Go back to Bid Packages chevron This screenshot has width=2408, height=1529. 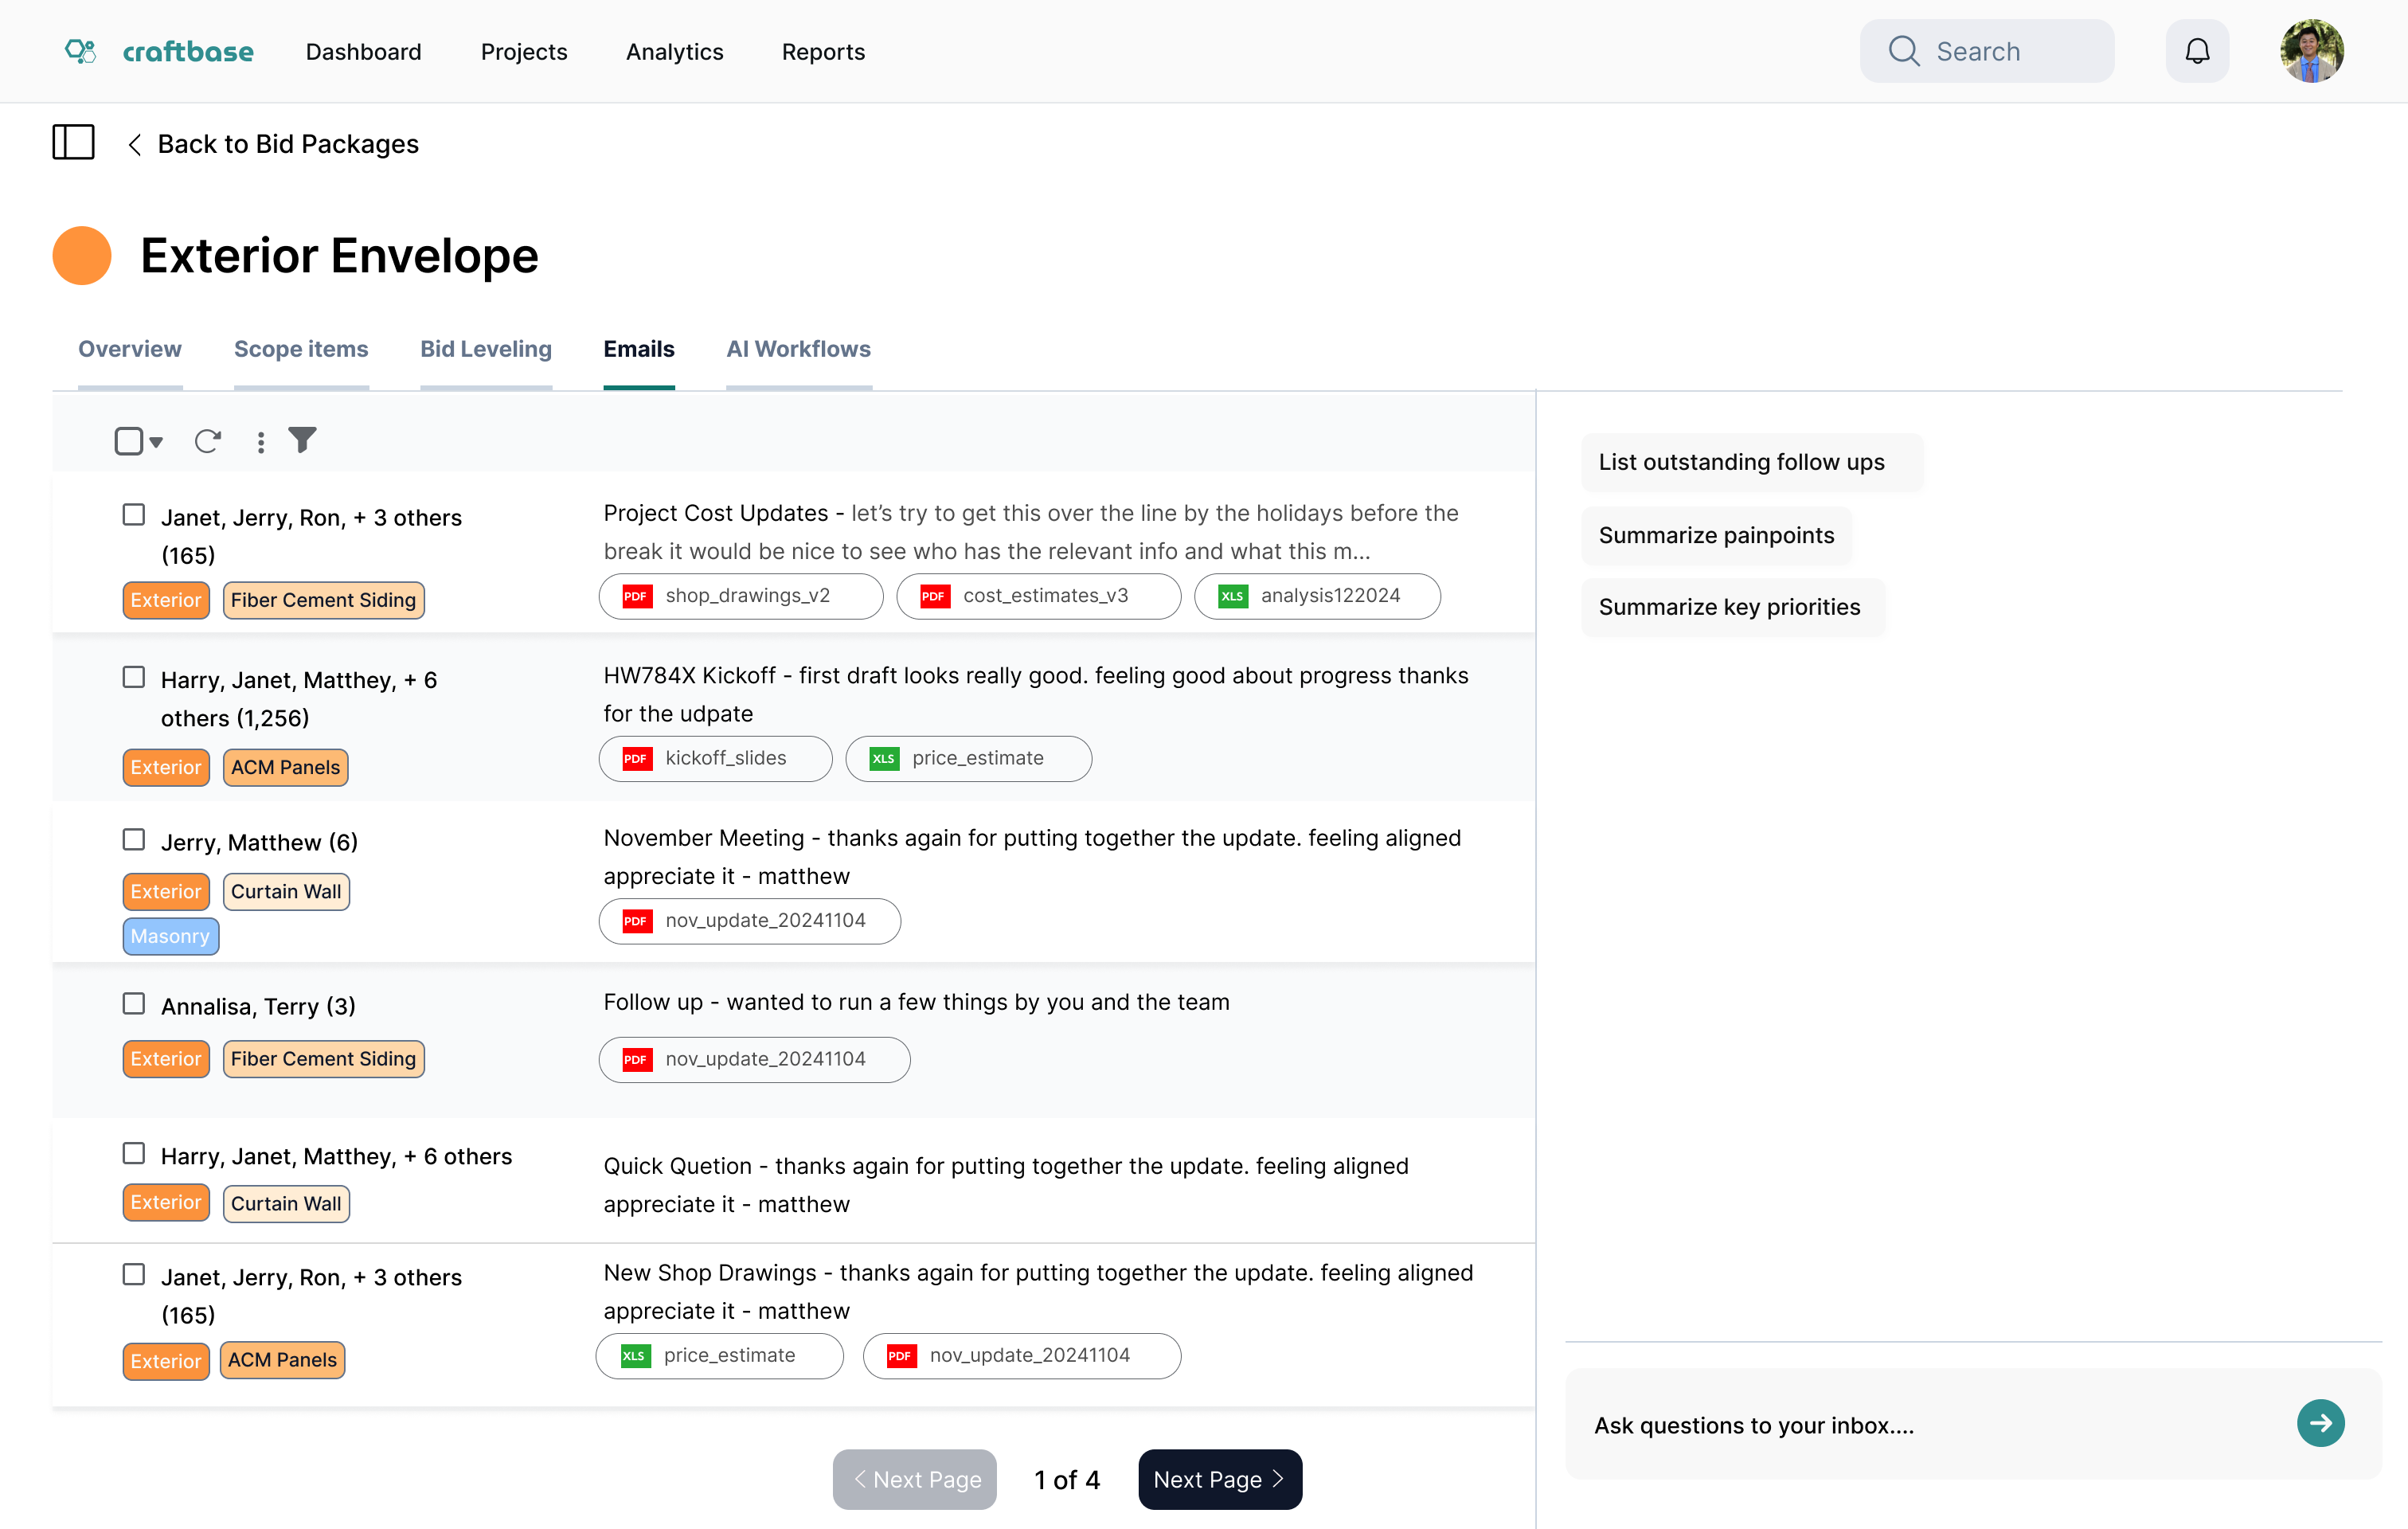point(135,145)
